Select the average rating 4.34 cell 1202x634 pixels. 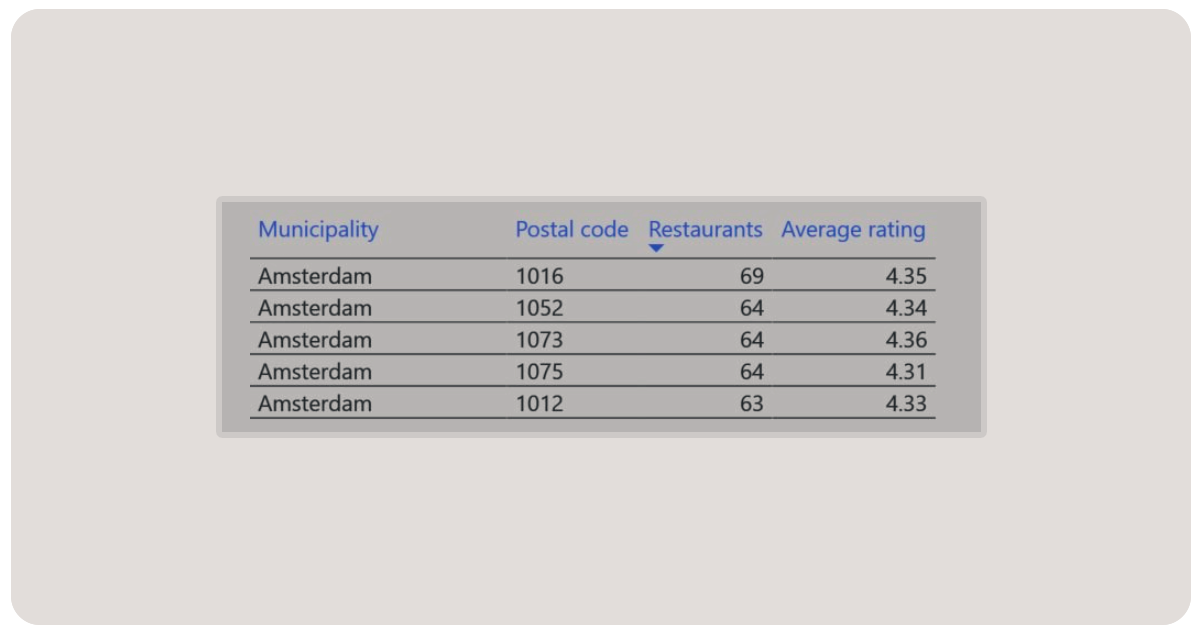906,308
